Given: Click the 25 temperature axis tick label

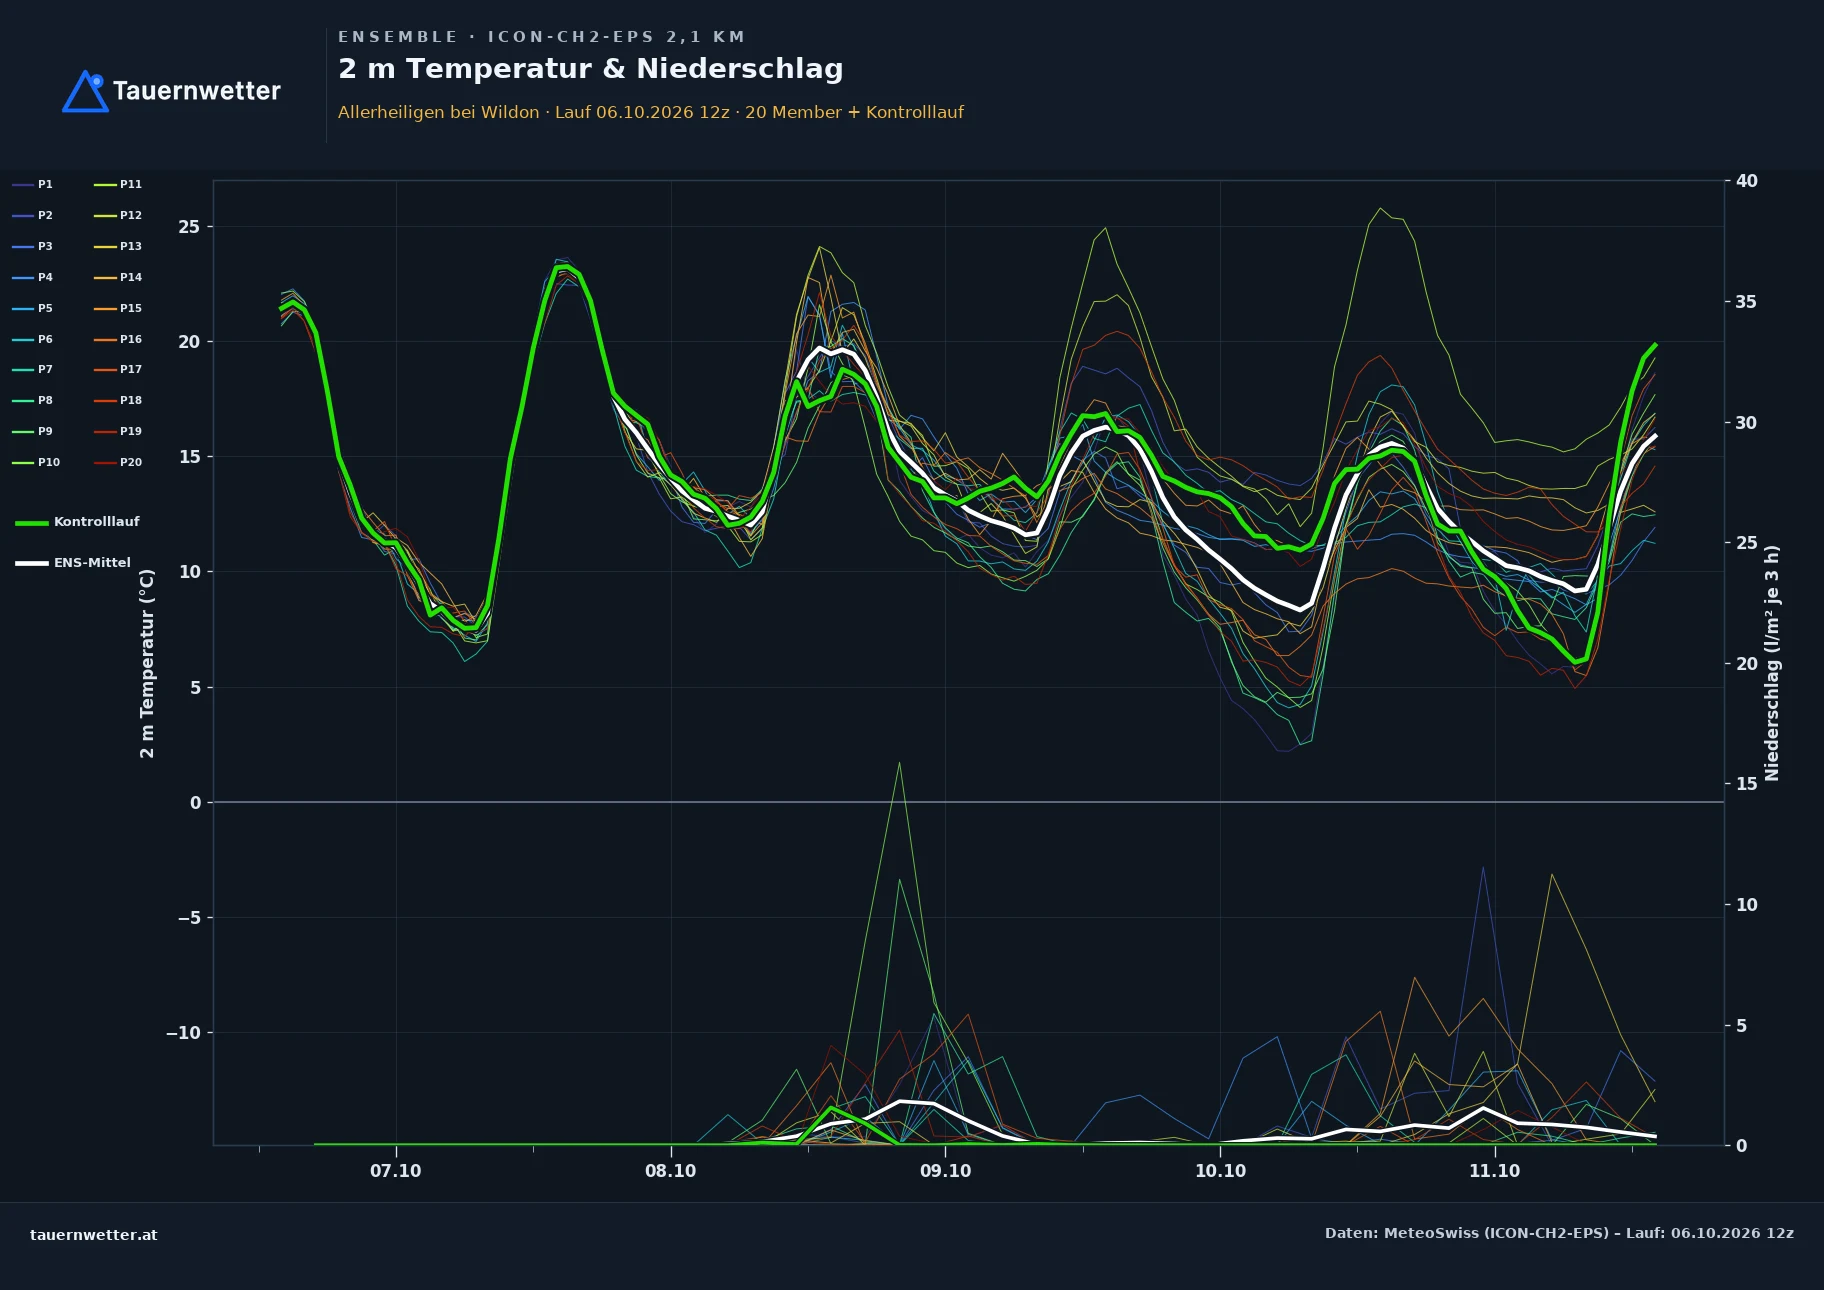Looking at the screenshot, I should [189, 227].
